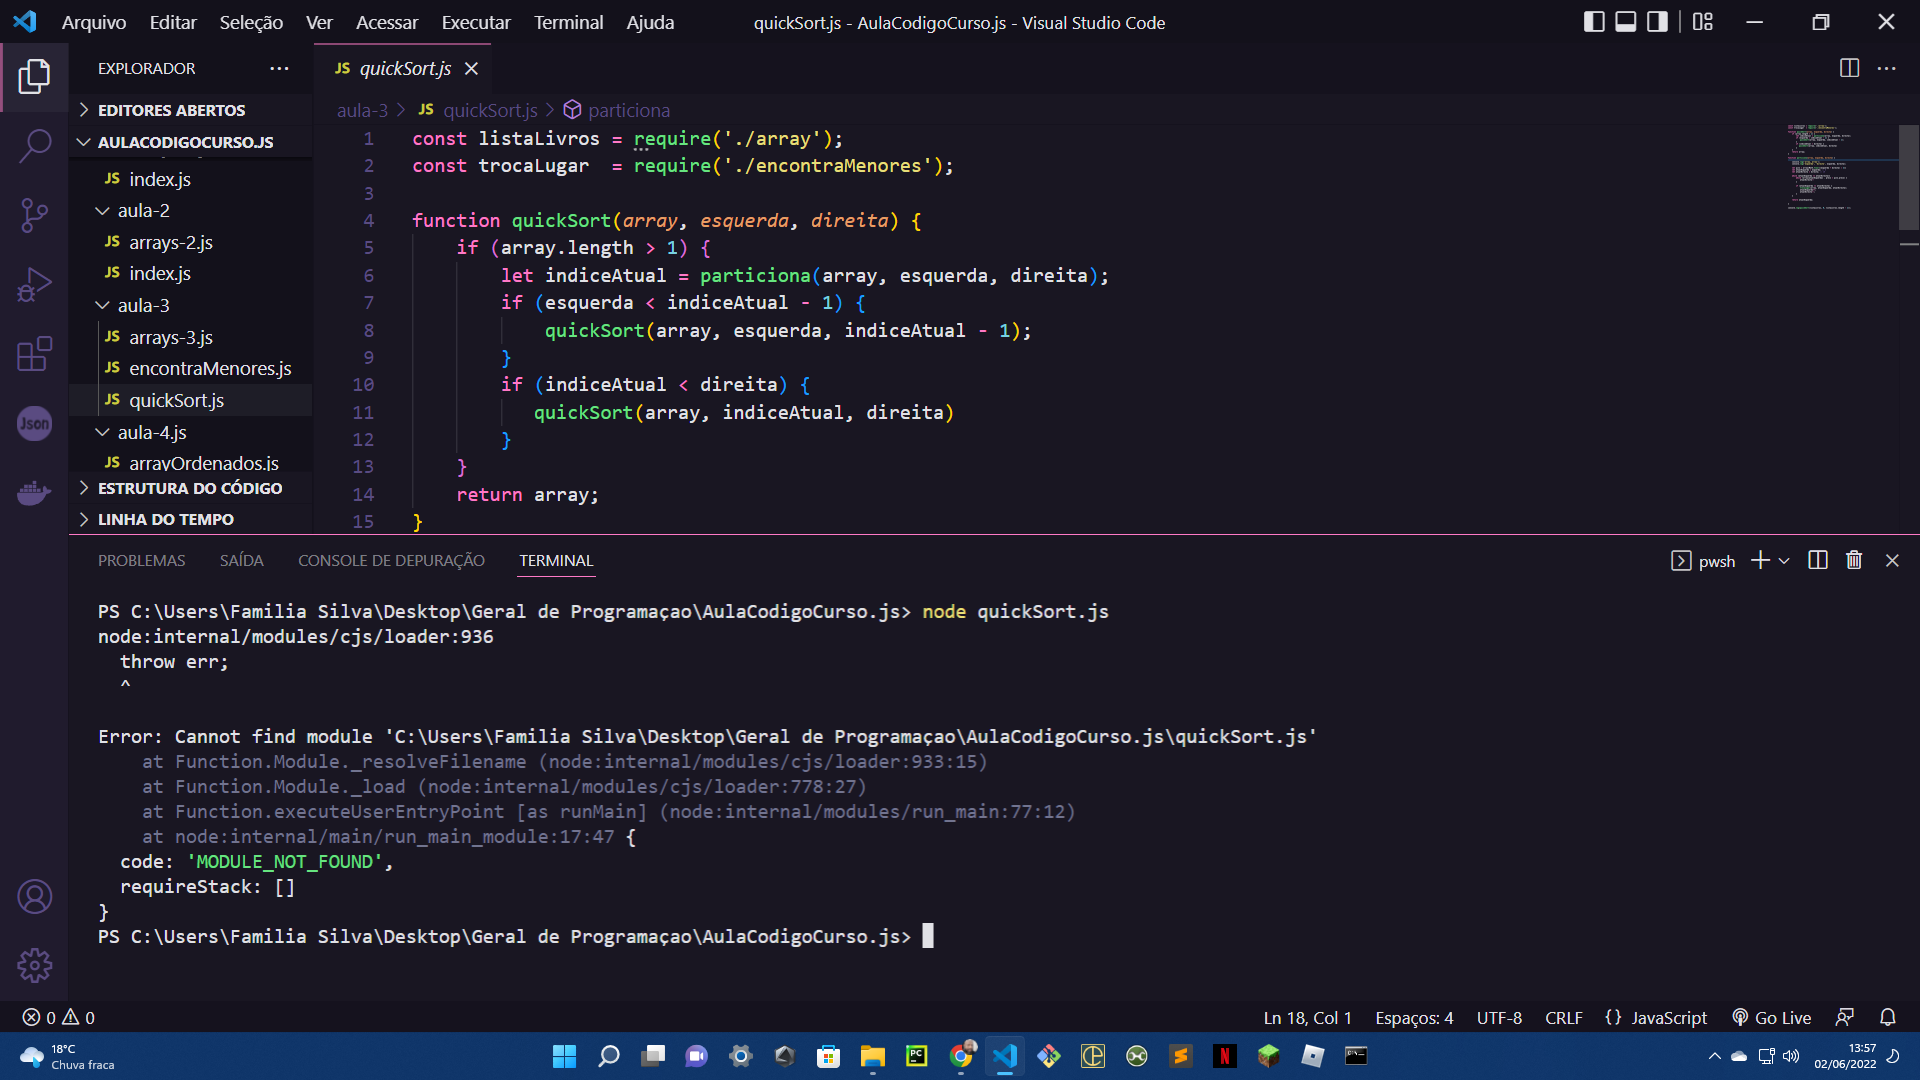1920x1080 pixels.
Task: Open the Ver menu
Action: (319, 22)
